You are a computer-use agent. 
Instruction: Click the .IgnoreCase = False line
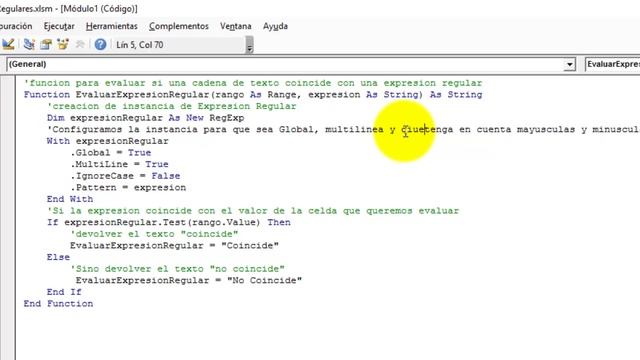click(x=125, y=176)
